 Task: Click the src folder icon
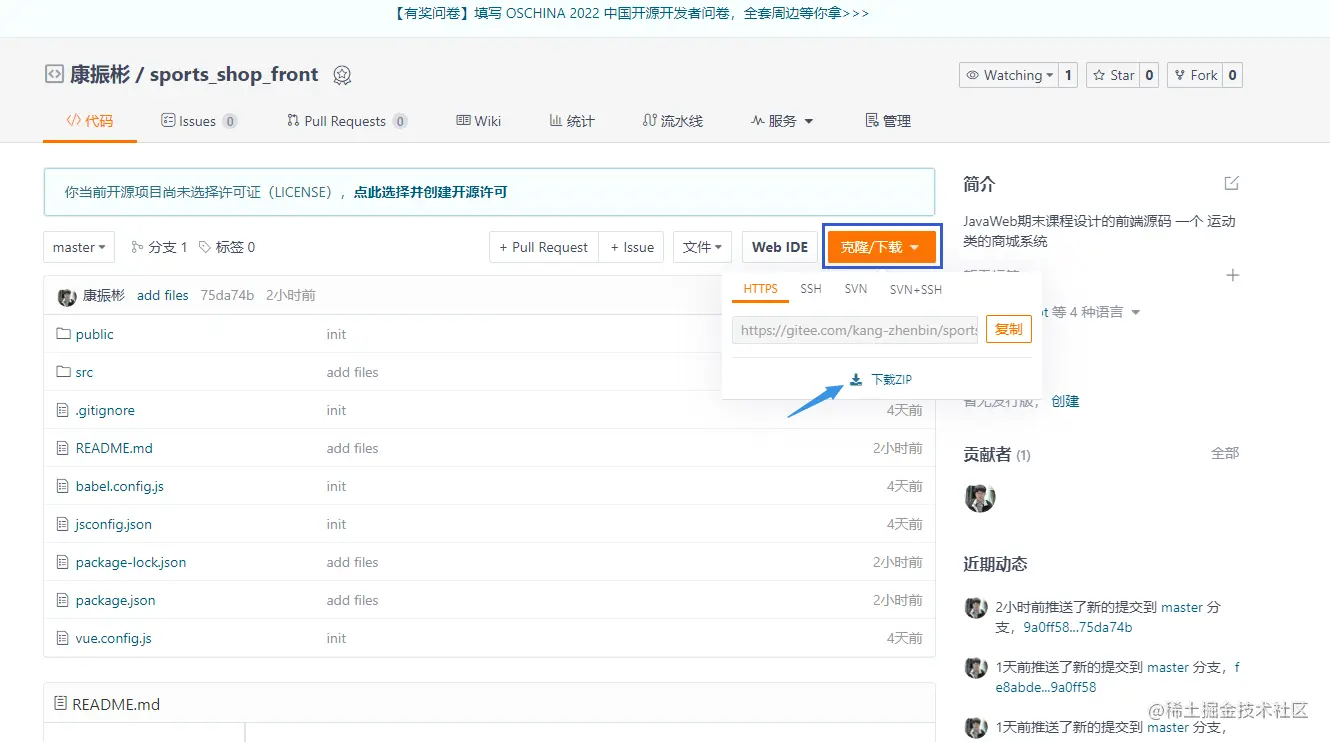coord(64,372)
